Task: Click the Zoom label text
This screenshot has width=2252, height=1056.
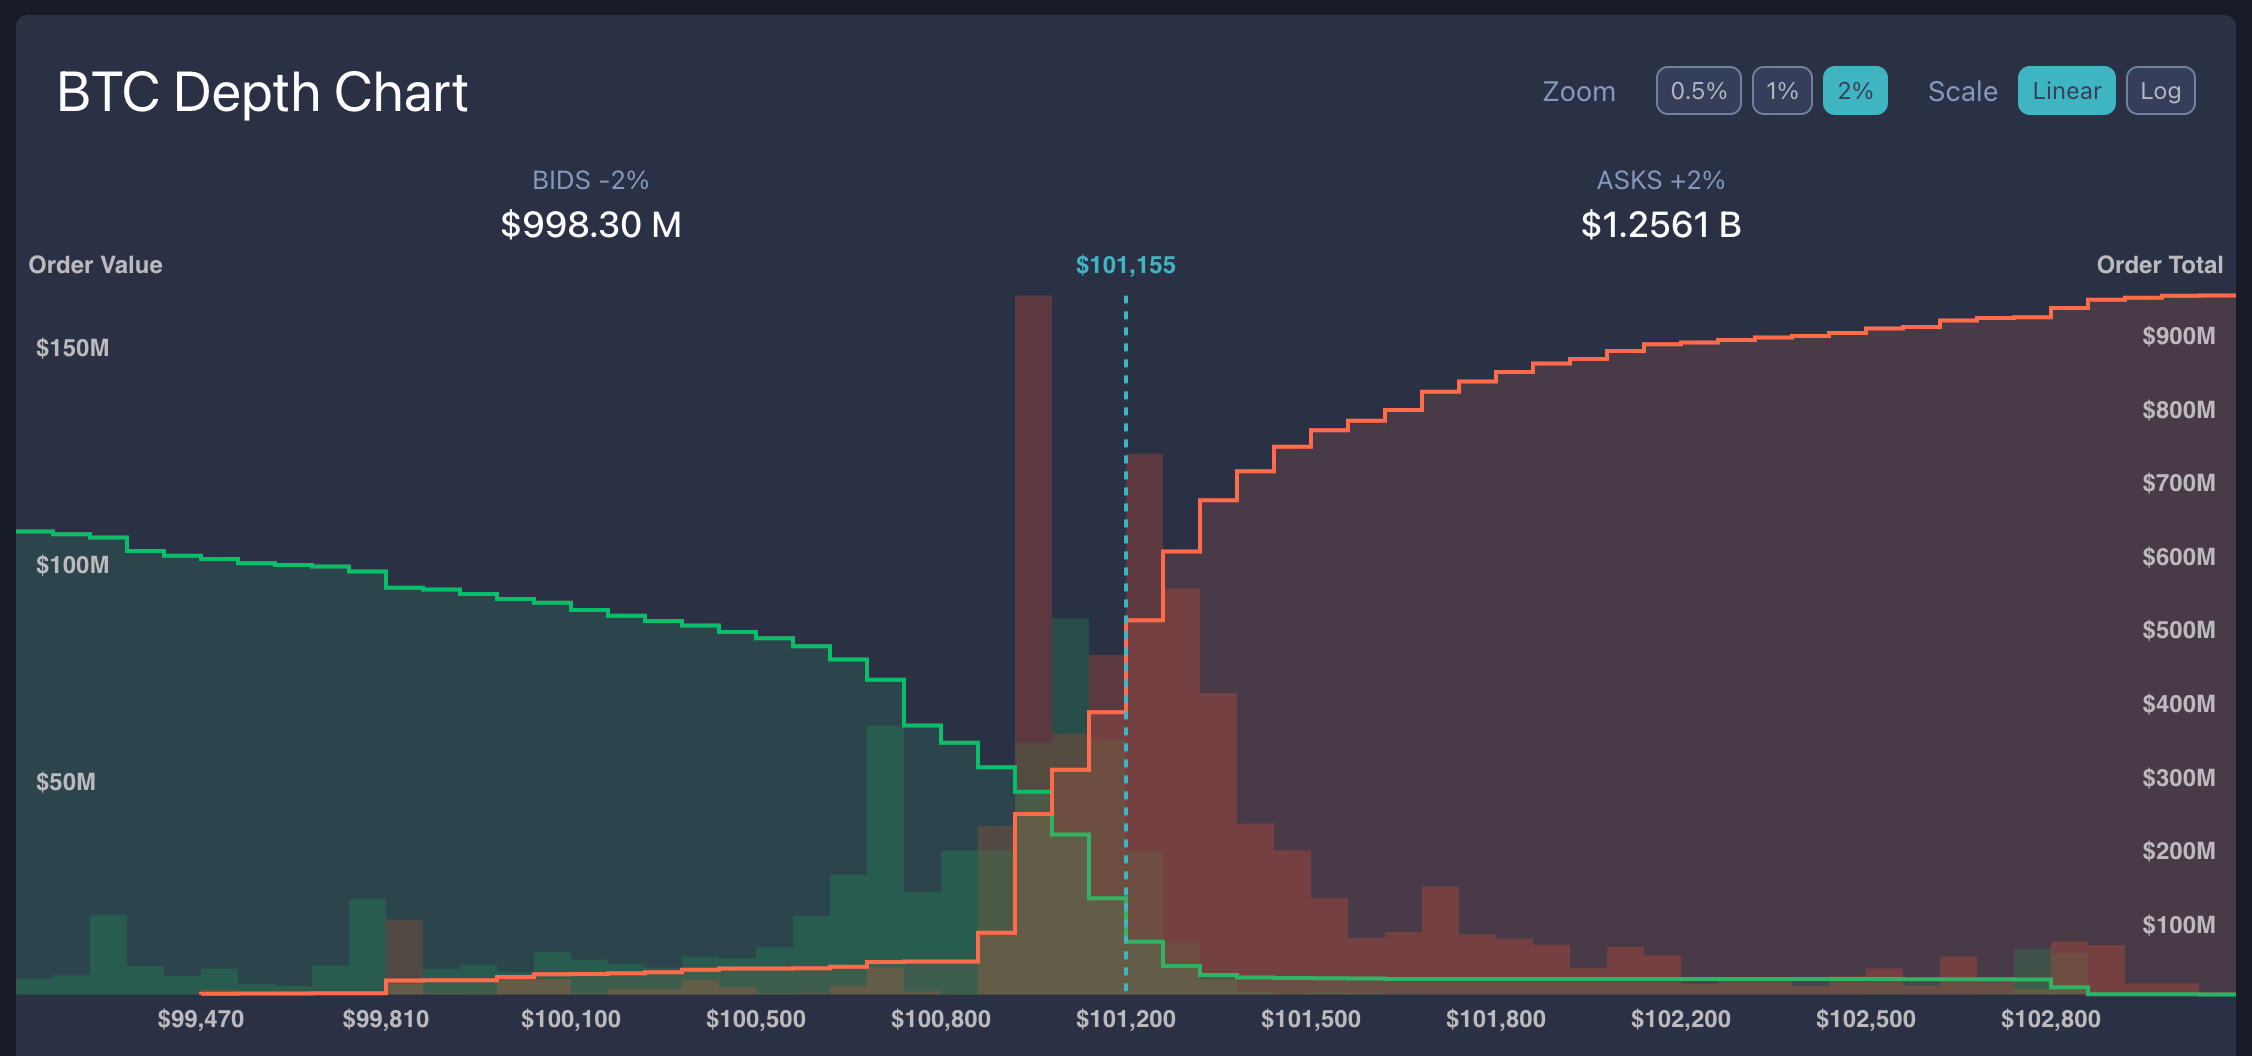Action: click(1578, 91)
